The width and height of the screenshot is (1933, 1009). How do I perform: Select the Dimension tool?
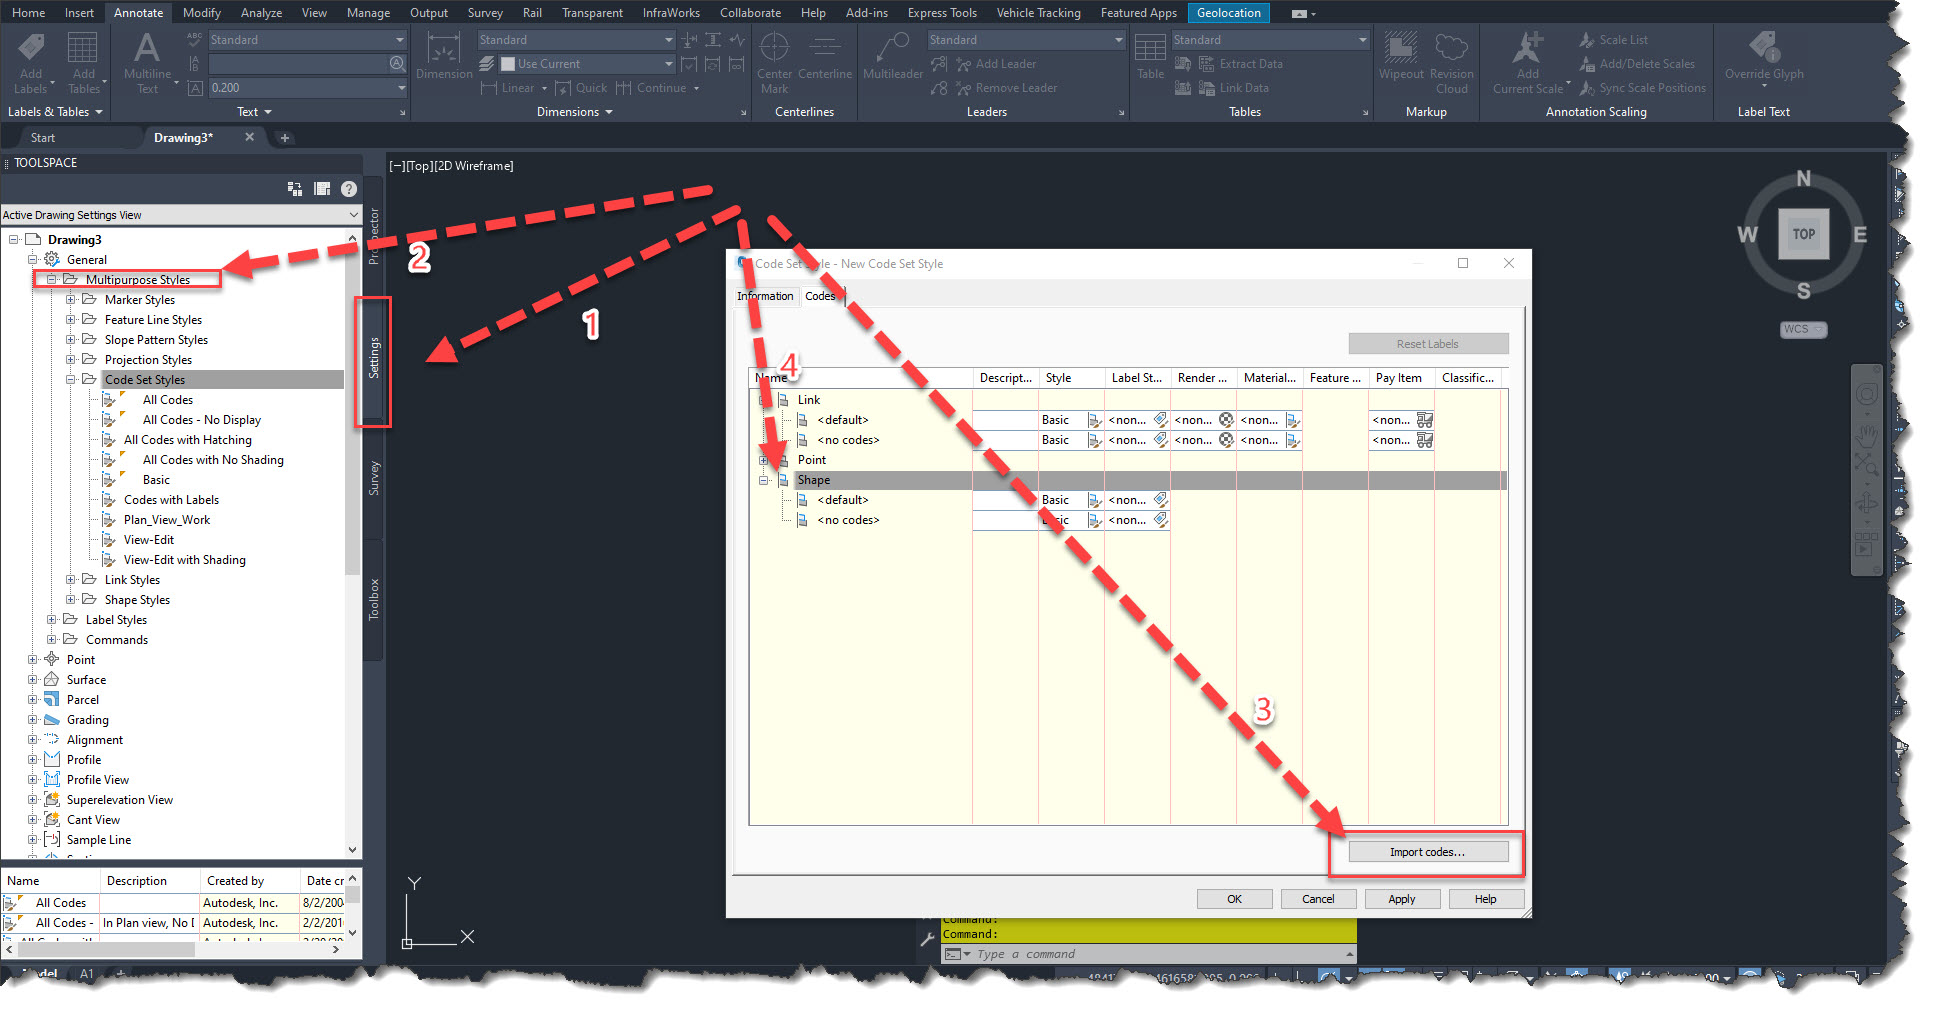443,55
